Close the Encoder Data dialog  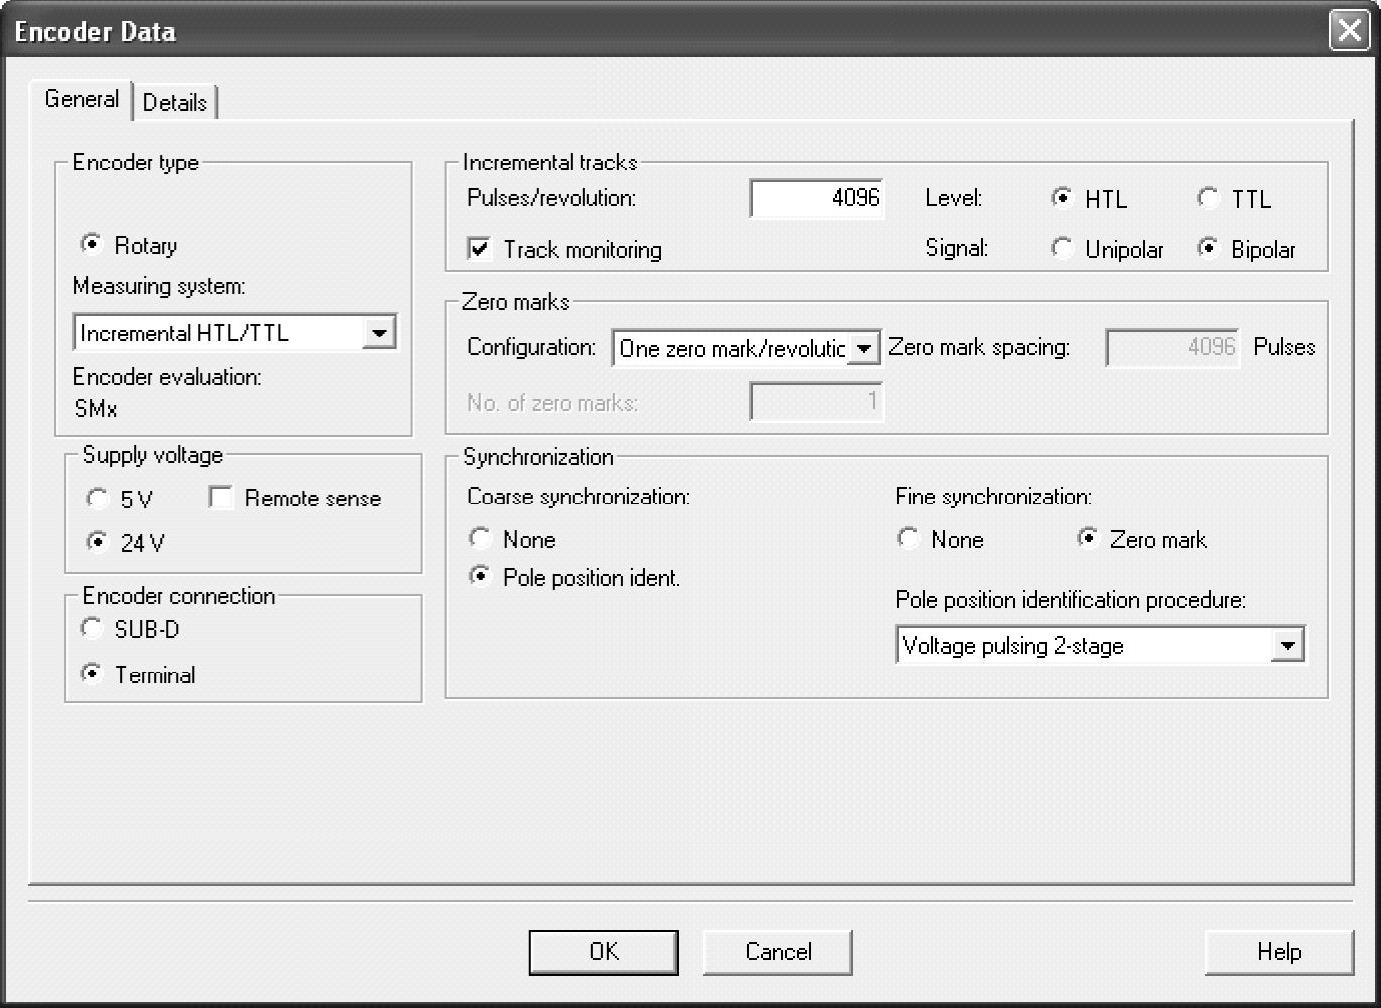pos(1349,30)
